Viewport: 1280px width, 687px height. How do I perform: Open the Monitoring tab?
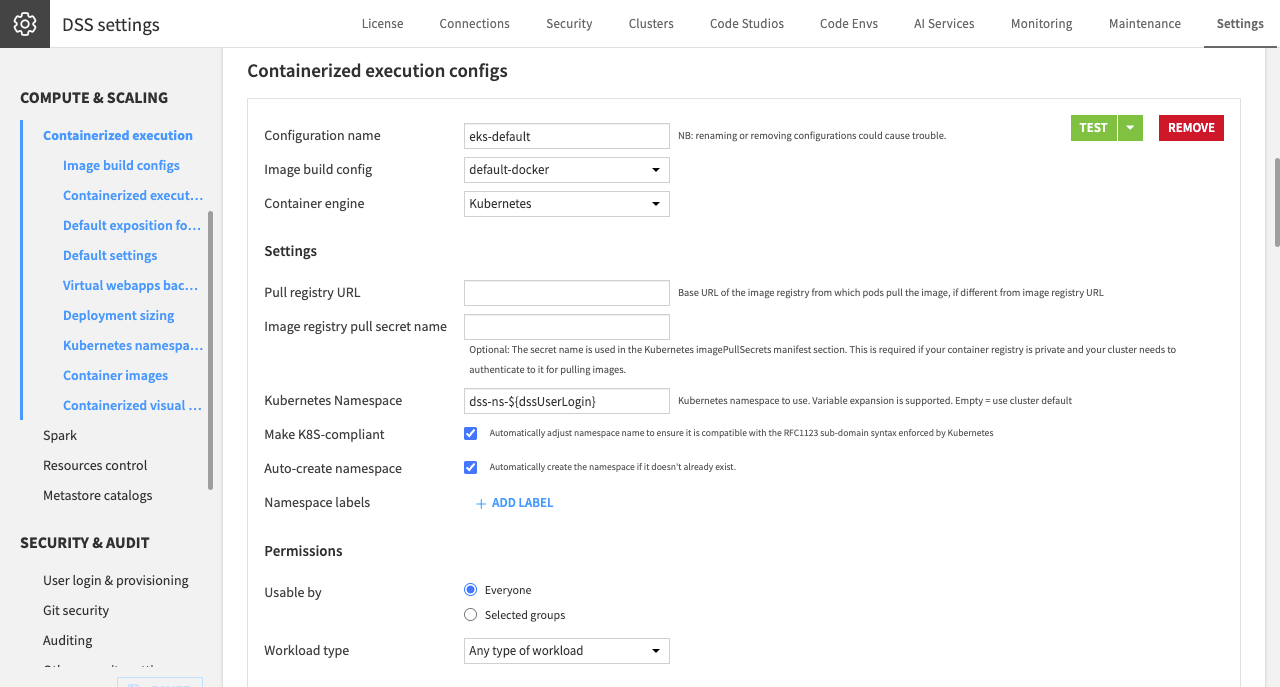point(1041,24)
